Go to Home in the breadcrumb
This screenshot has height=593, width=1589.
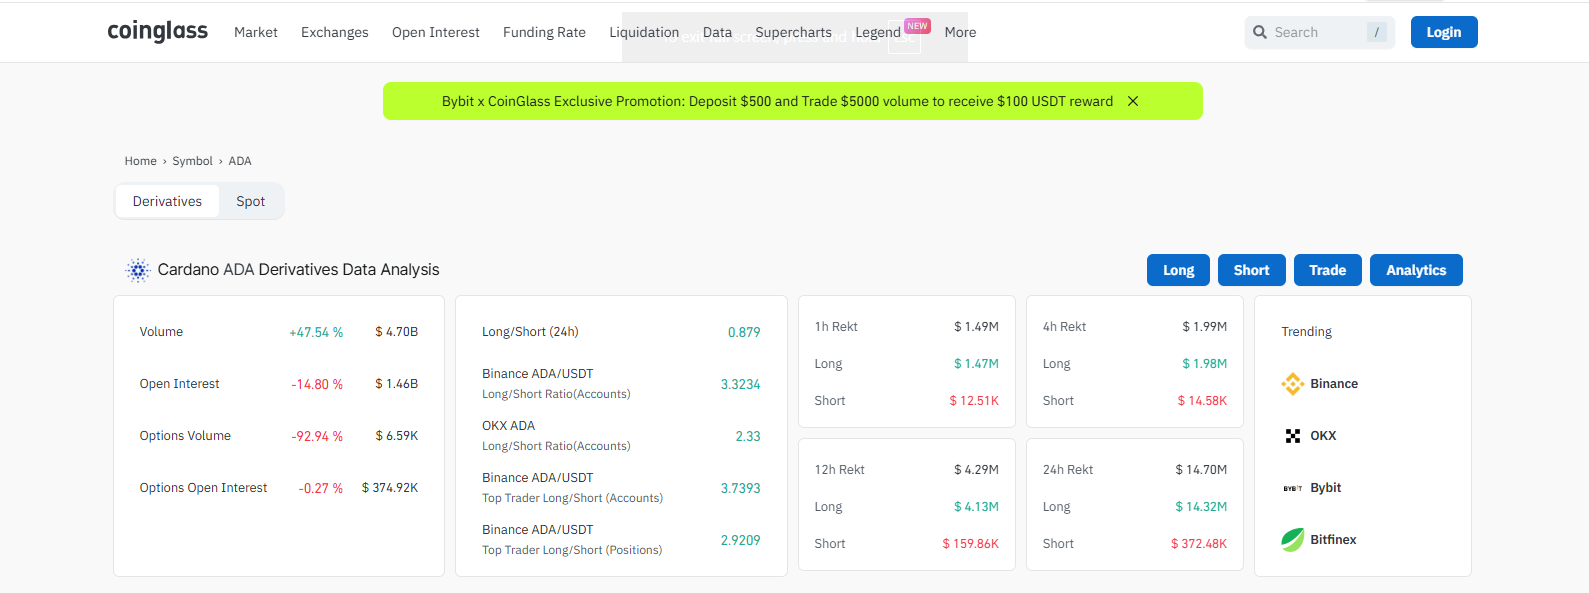140,161
